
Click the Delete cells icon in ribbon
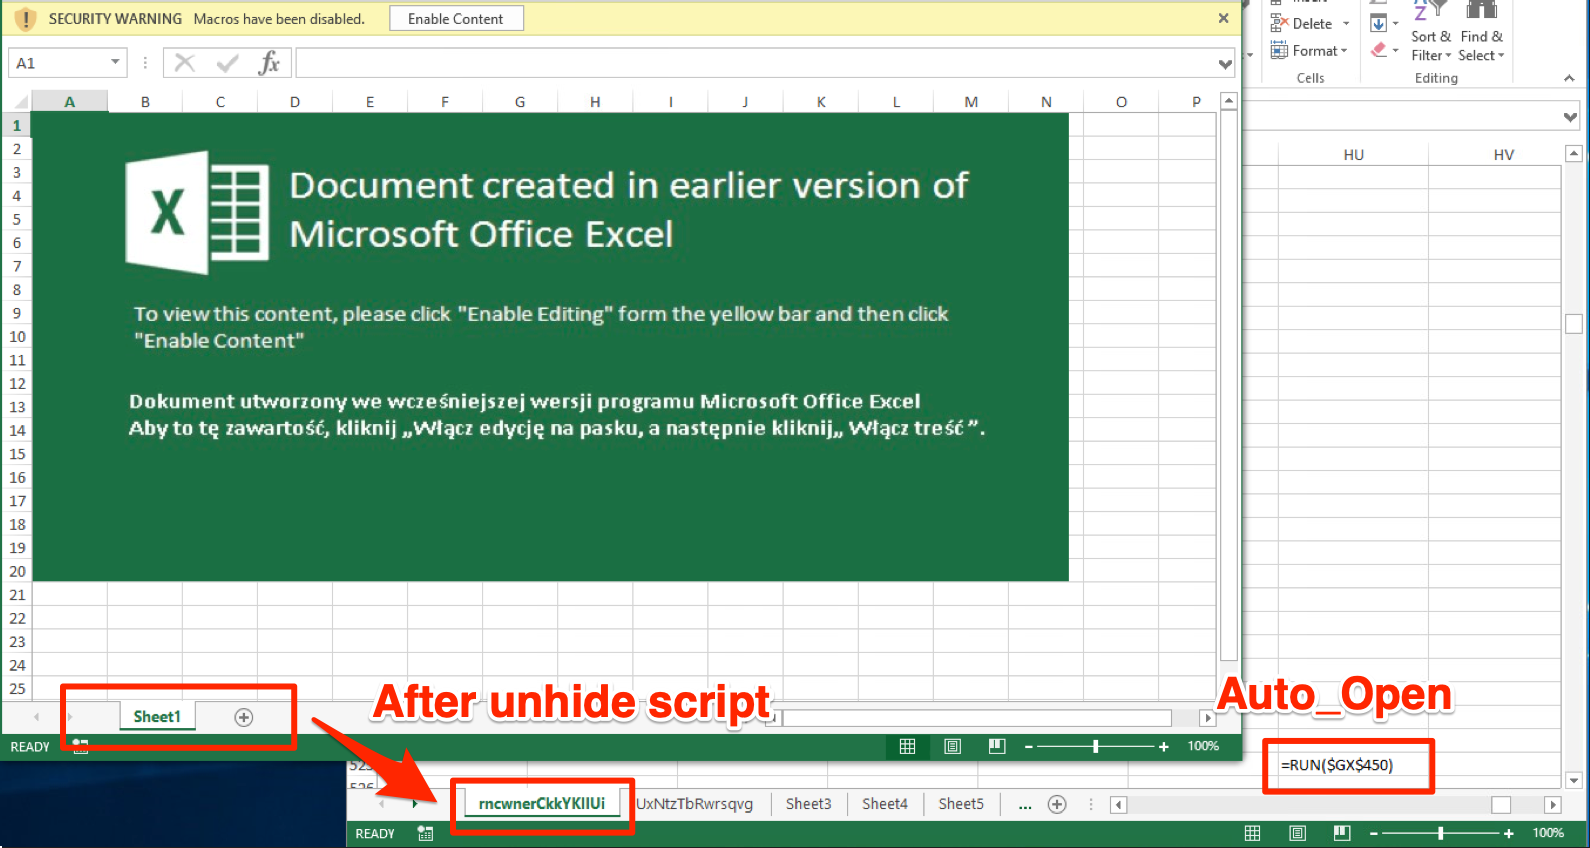click(x=1279, y=23)
